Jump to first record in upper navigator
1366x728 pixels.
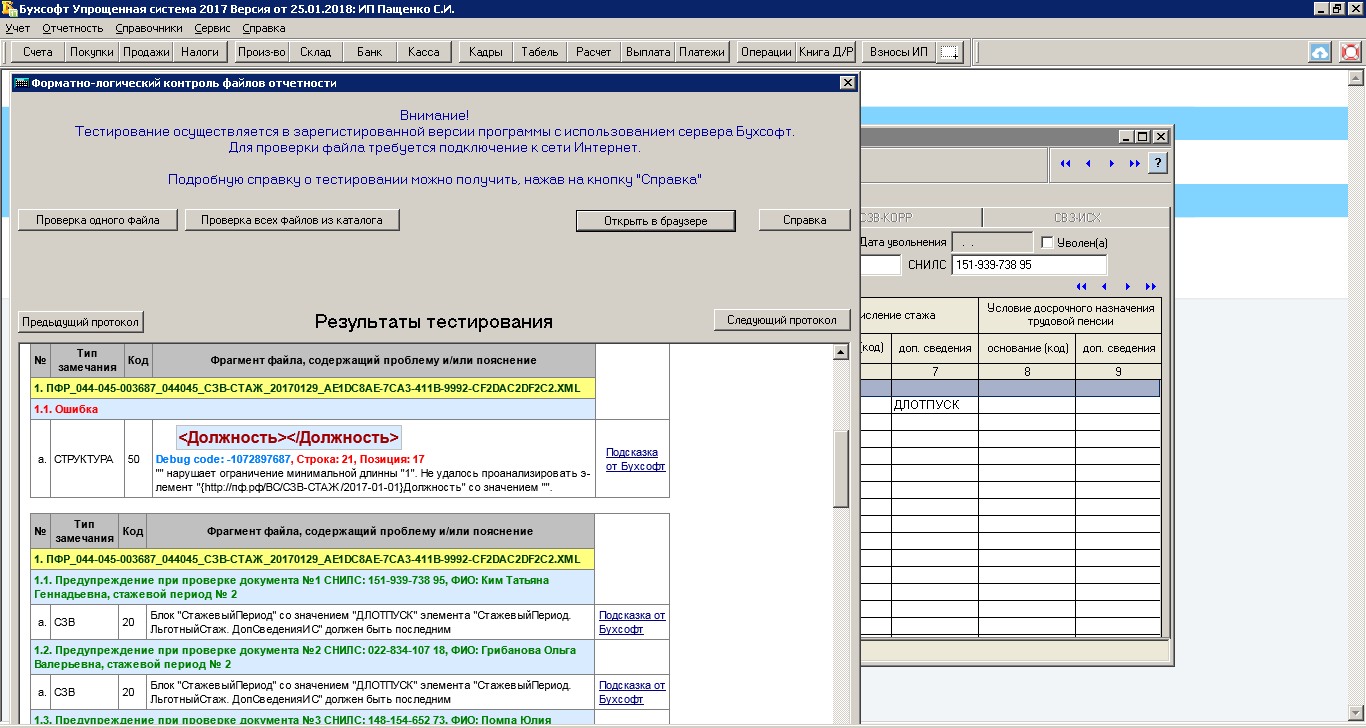(1066, 163)
